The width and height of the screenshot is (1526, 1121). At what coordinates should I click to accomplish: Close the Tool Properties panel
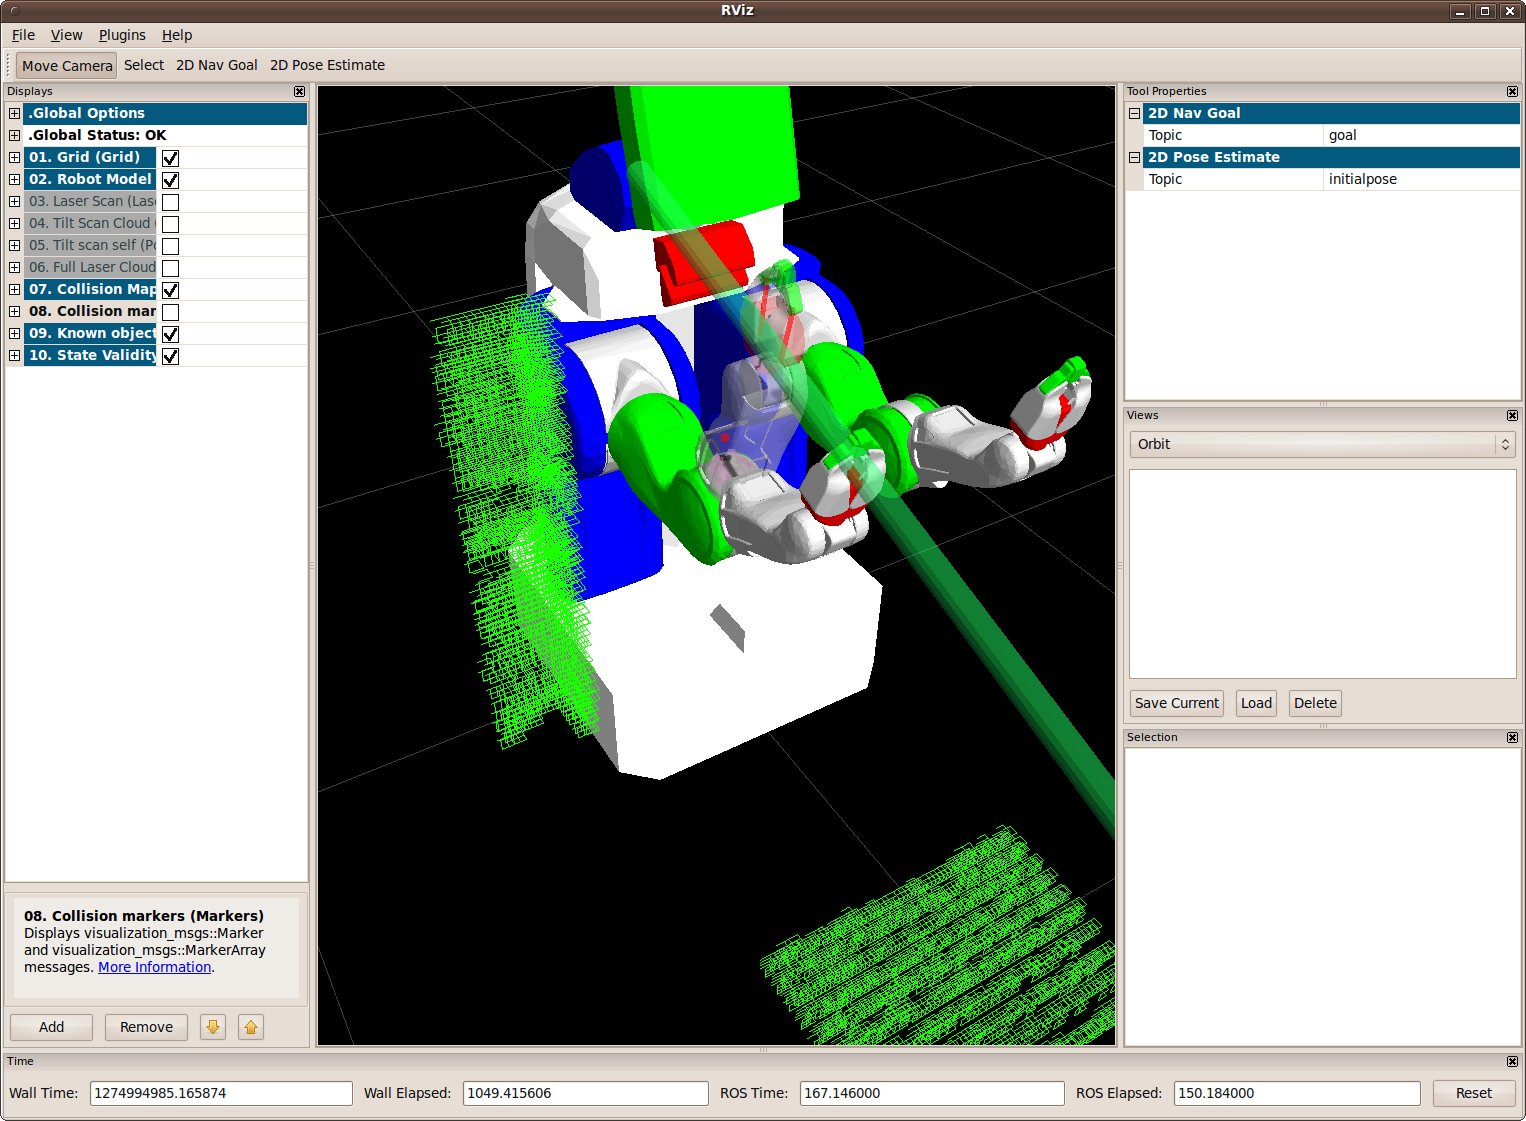1512,91
